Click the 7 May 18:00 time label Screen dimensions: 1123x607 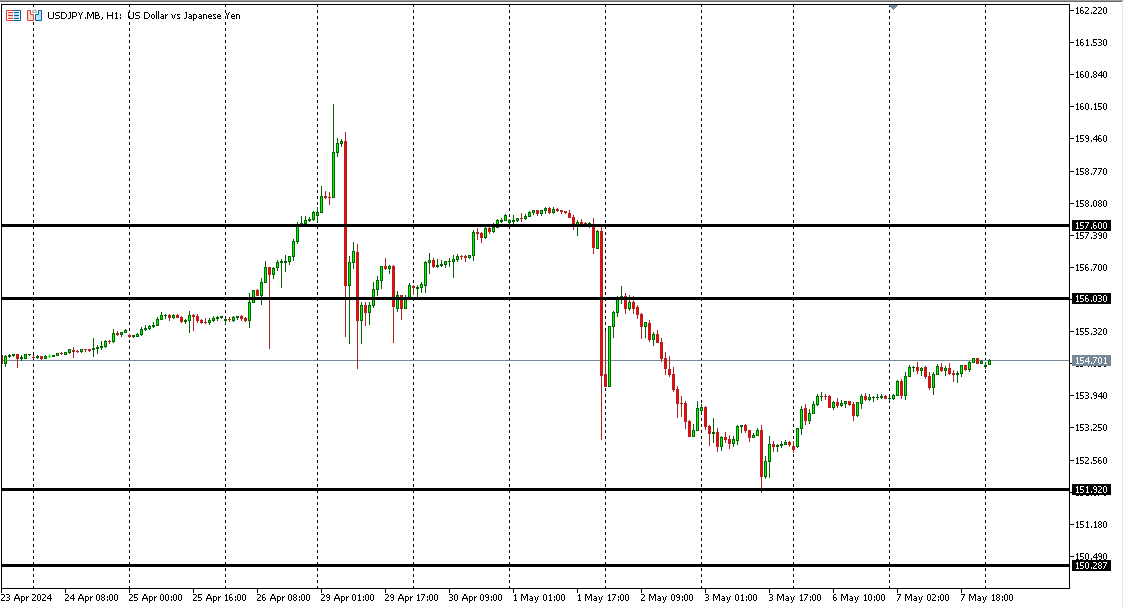pyautogui.click(x=987, y=598)
